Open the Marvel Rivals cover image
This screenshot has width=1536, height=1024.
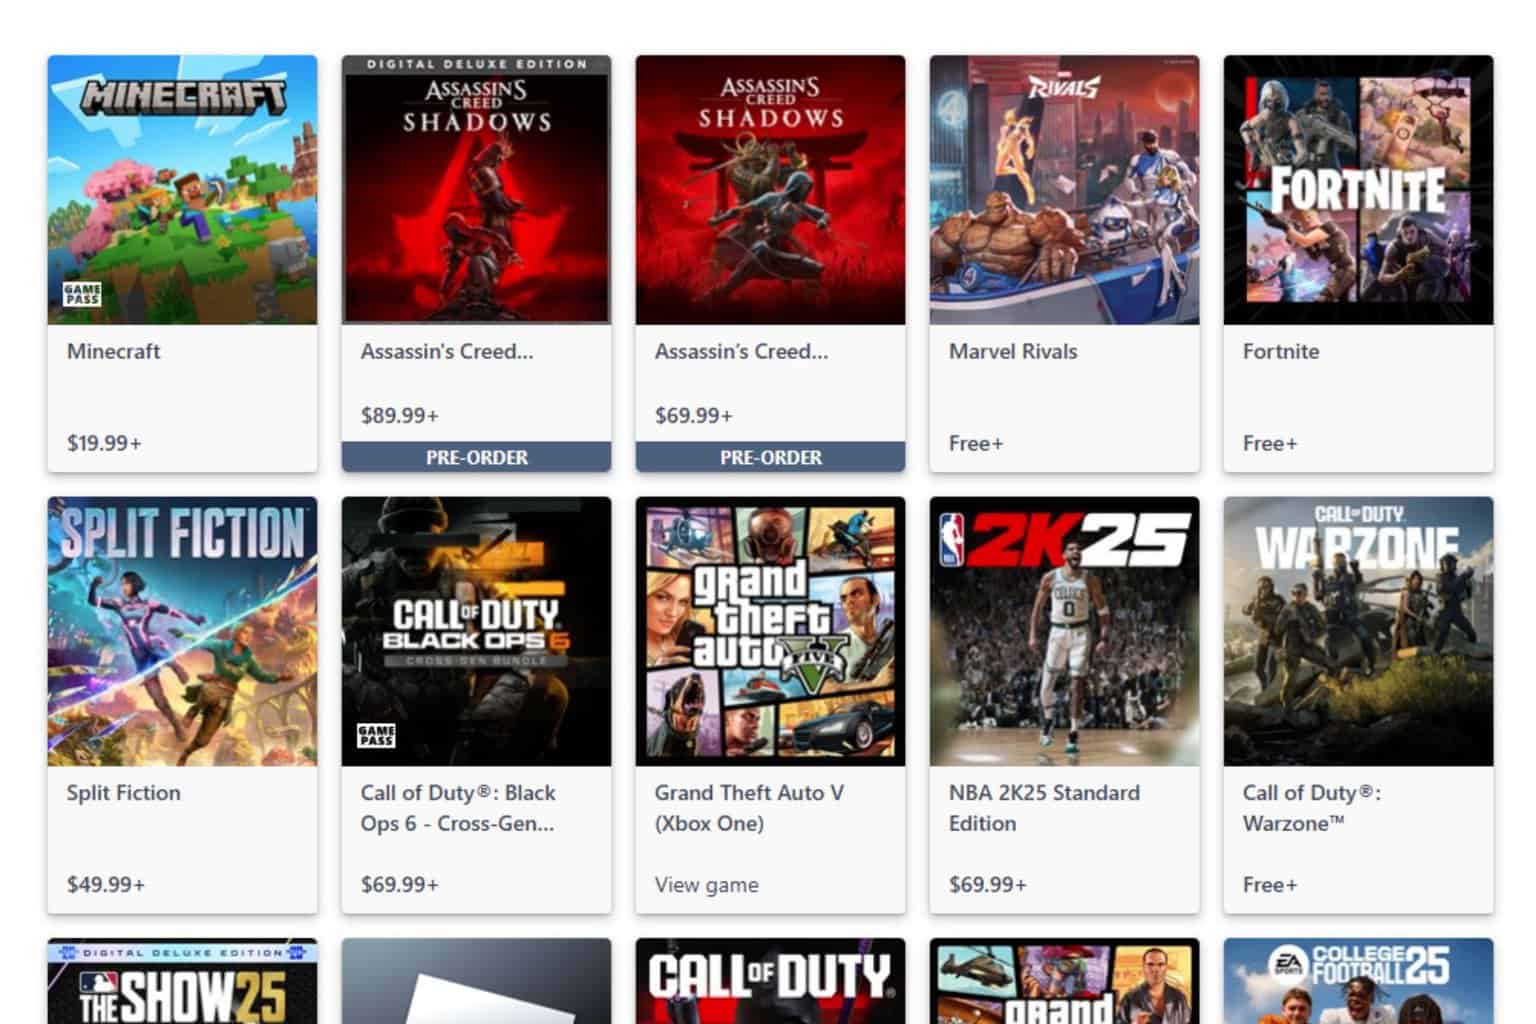tap(1064, 190)
